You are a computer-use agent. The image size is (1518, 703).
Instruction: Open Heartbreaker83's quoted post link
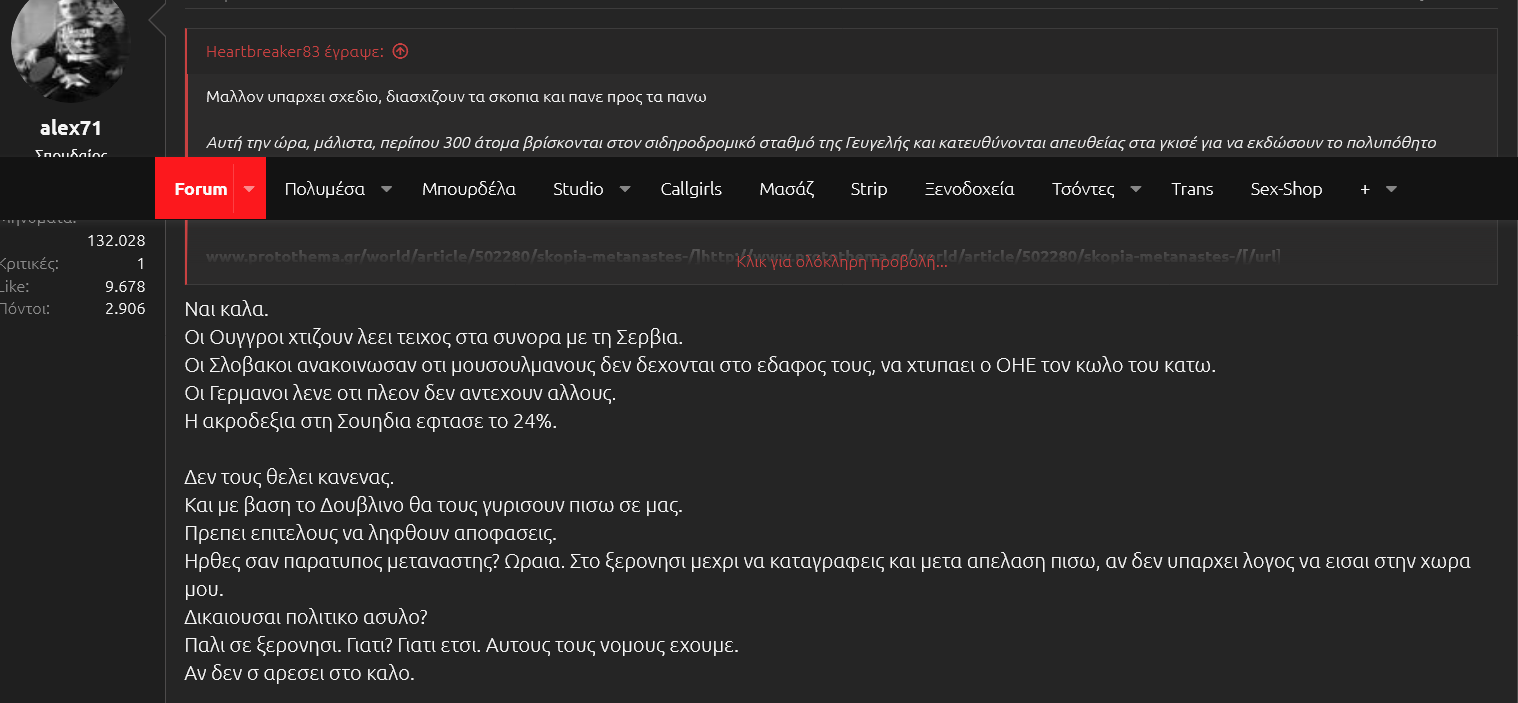click(295, 51)
